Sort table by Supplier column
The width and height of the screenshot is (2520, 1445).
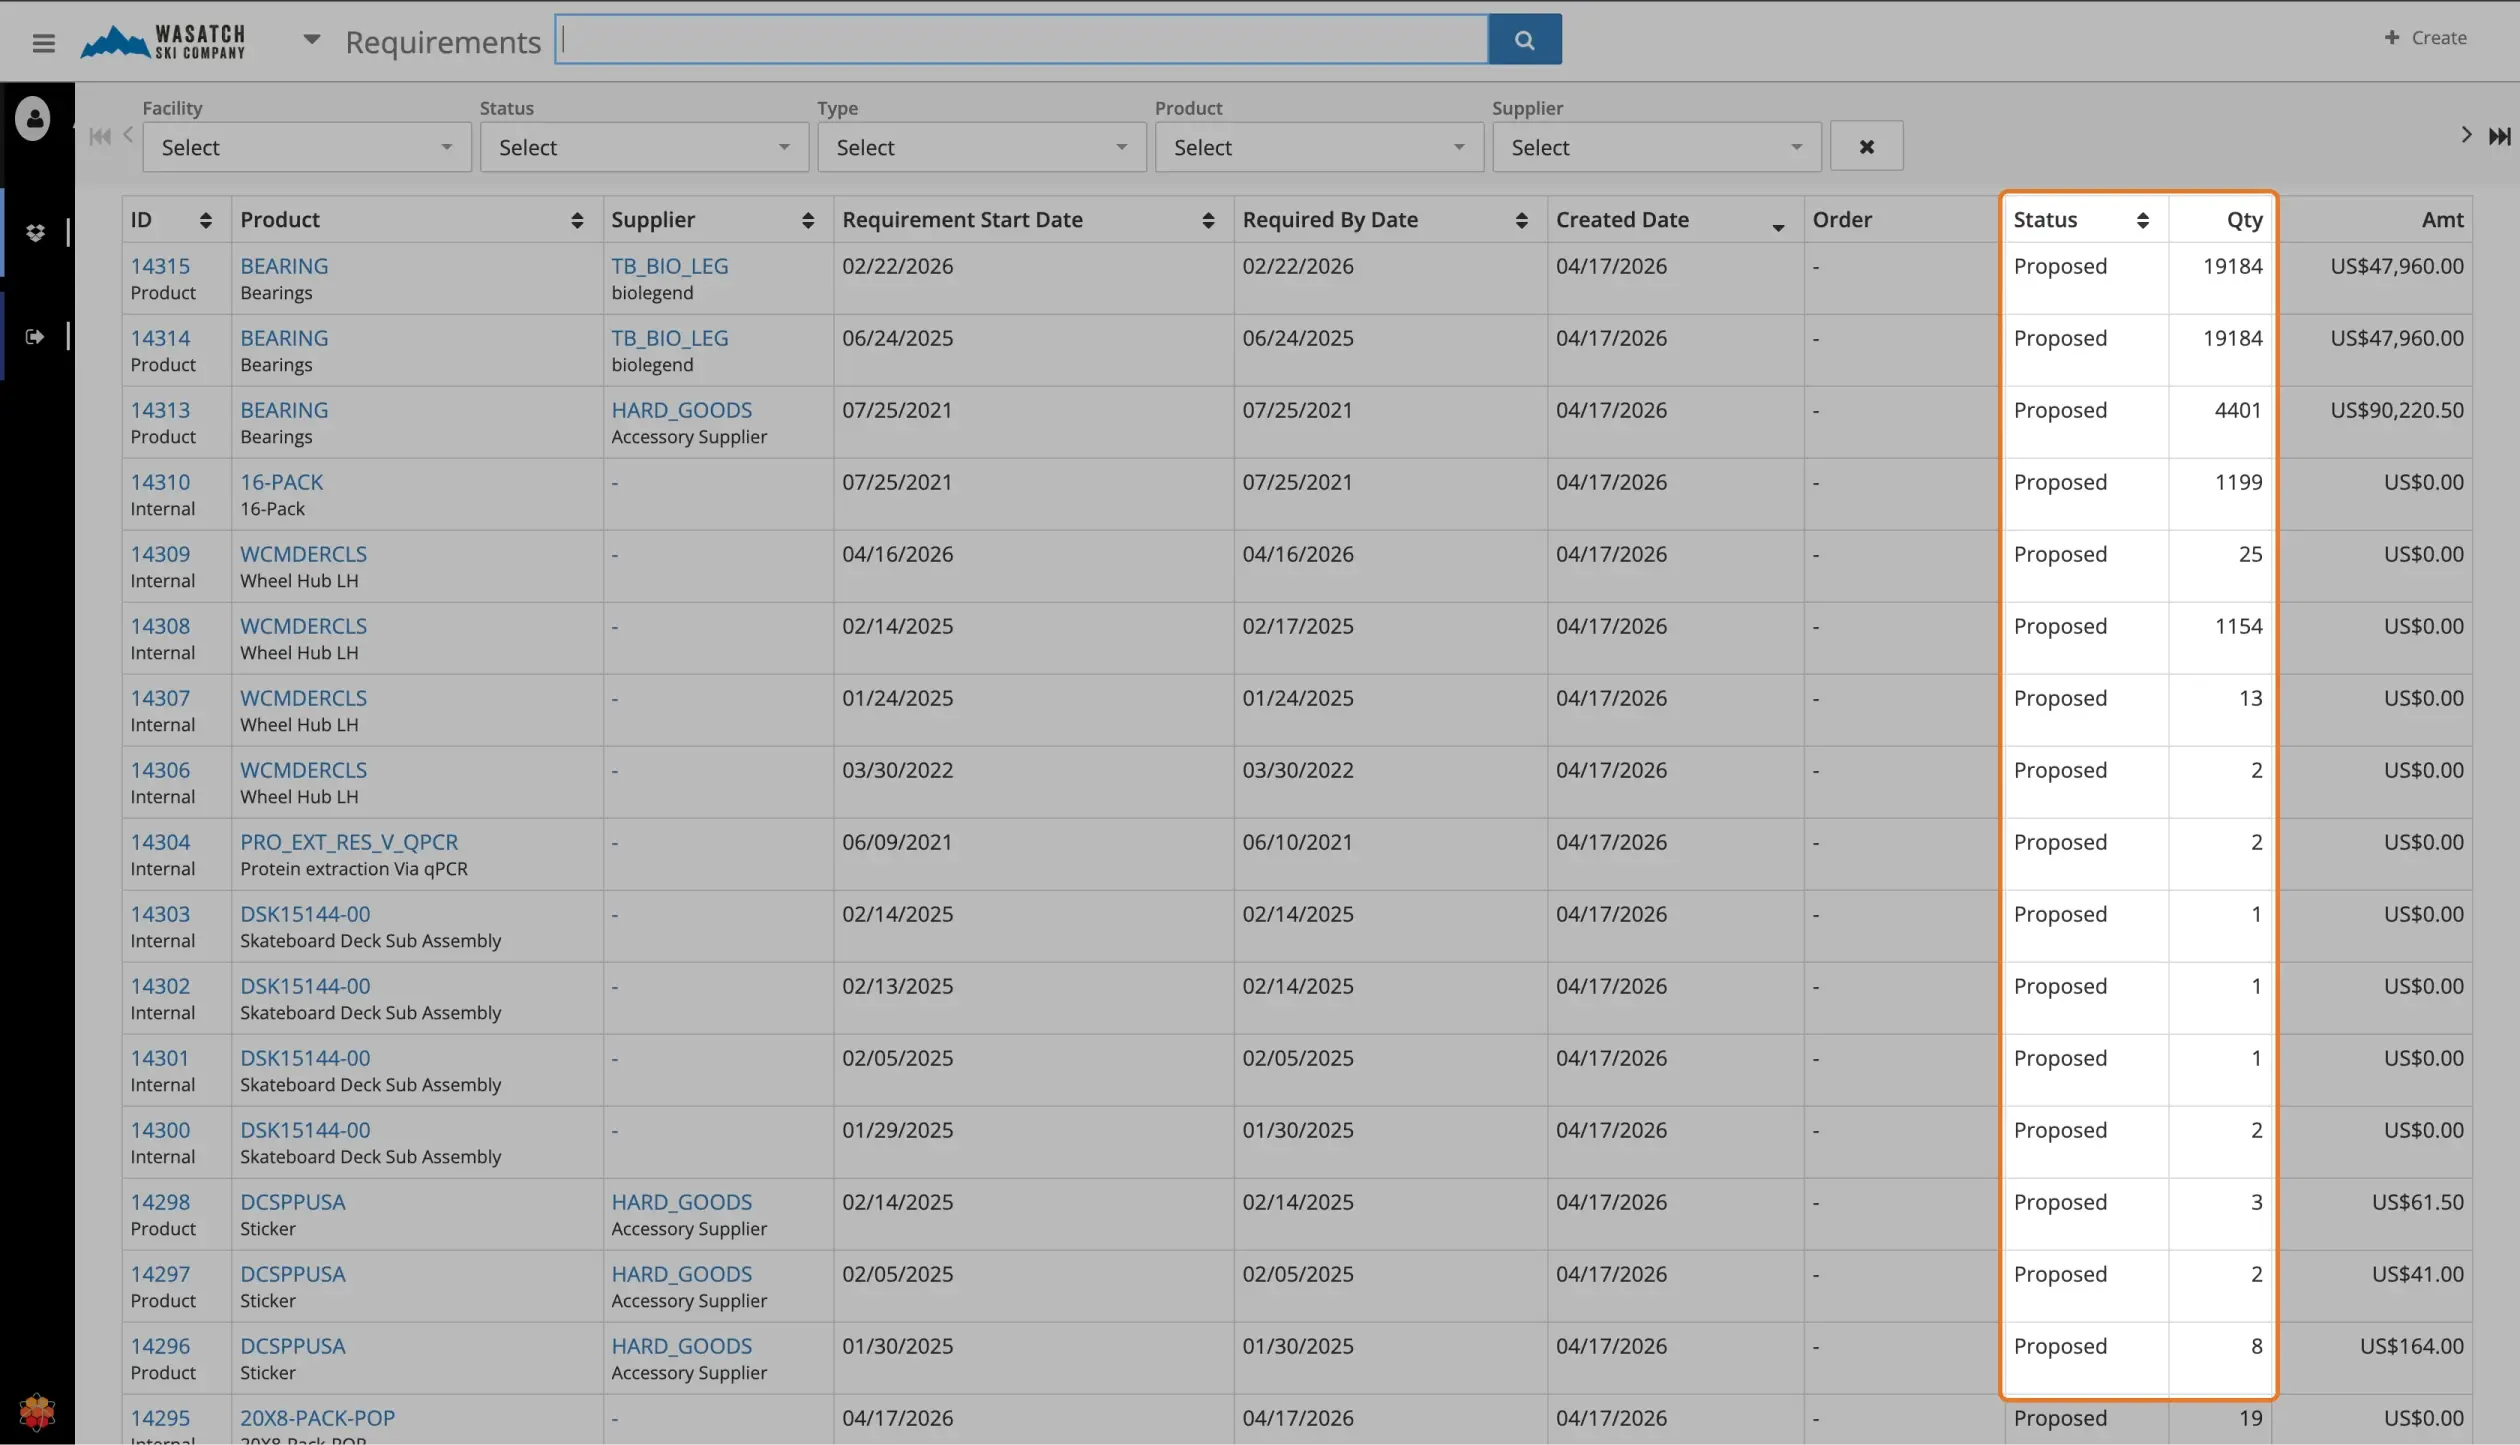808,220
